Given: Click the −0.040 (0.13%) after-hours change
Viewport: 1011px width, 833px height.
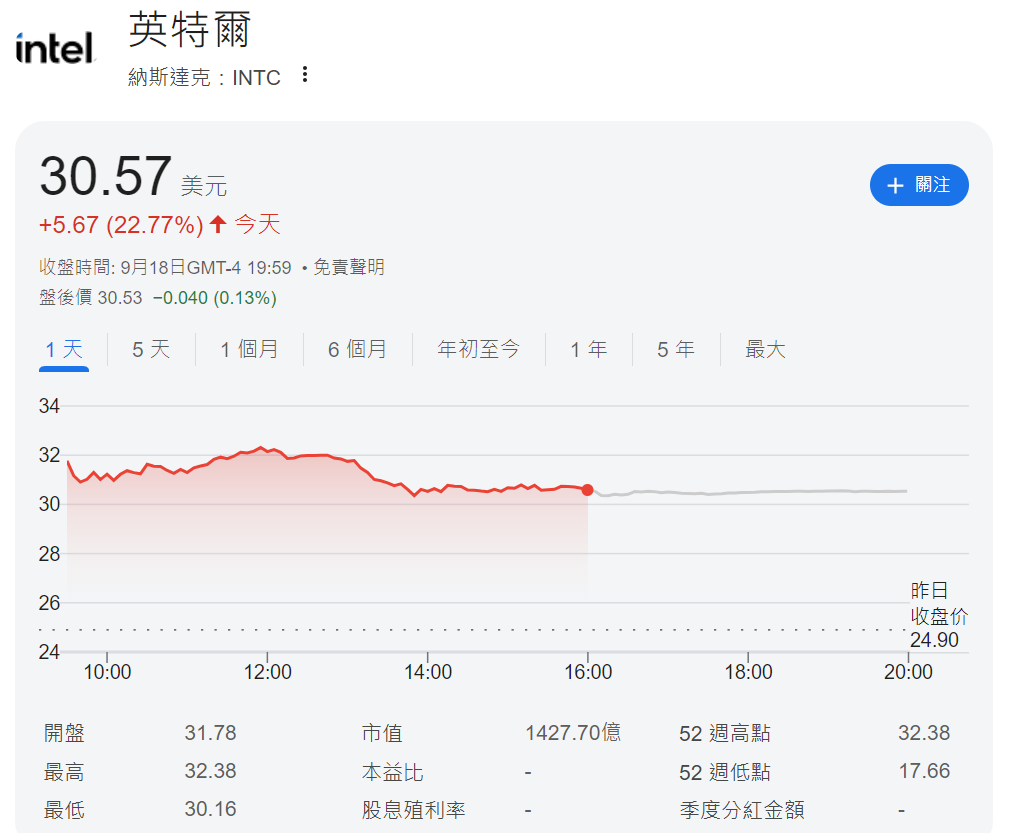Looking at the screenshot, I should 215,297.
